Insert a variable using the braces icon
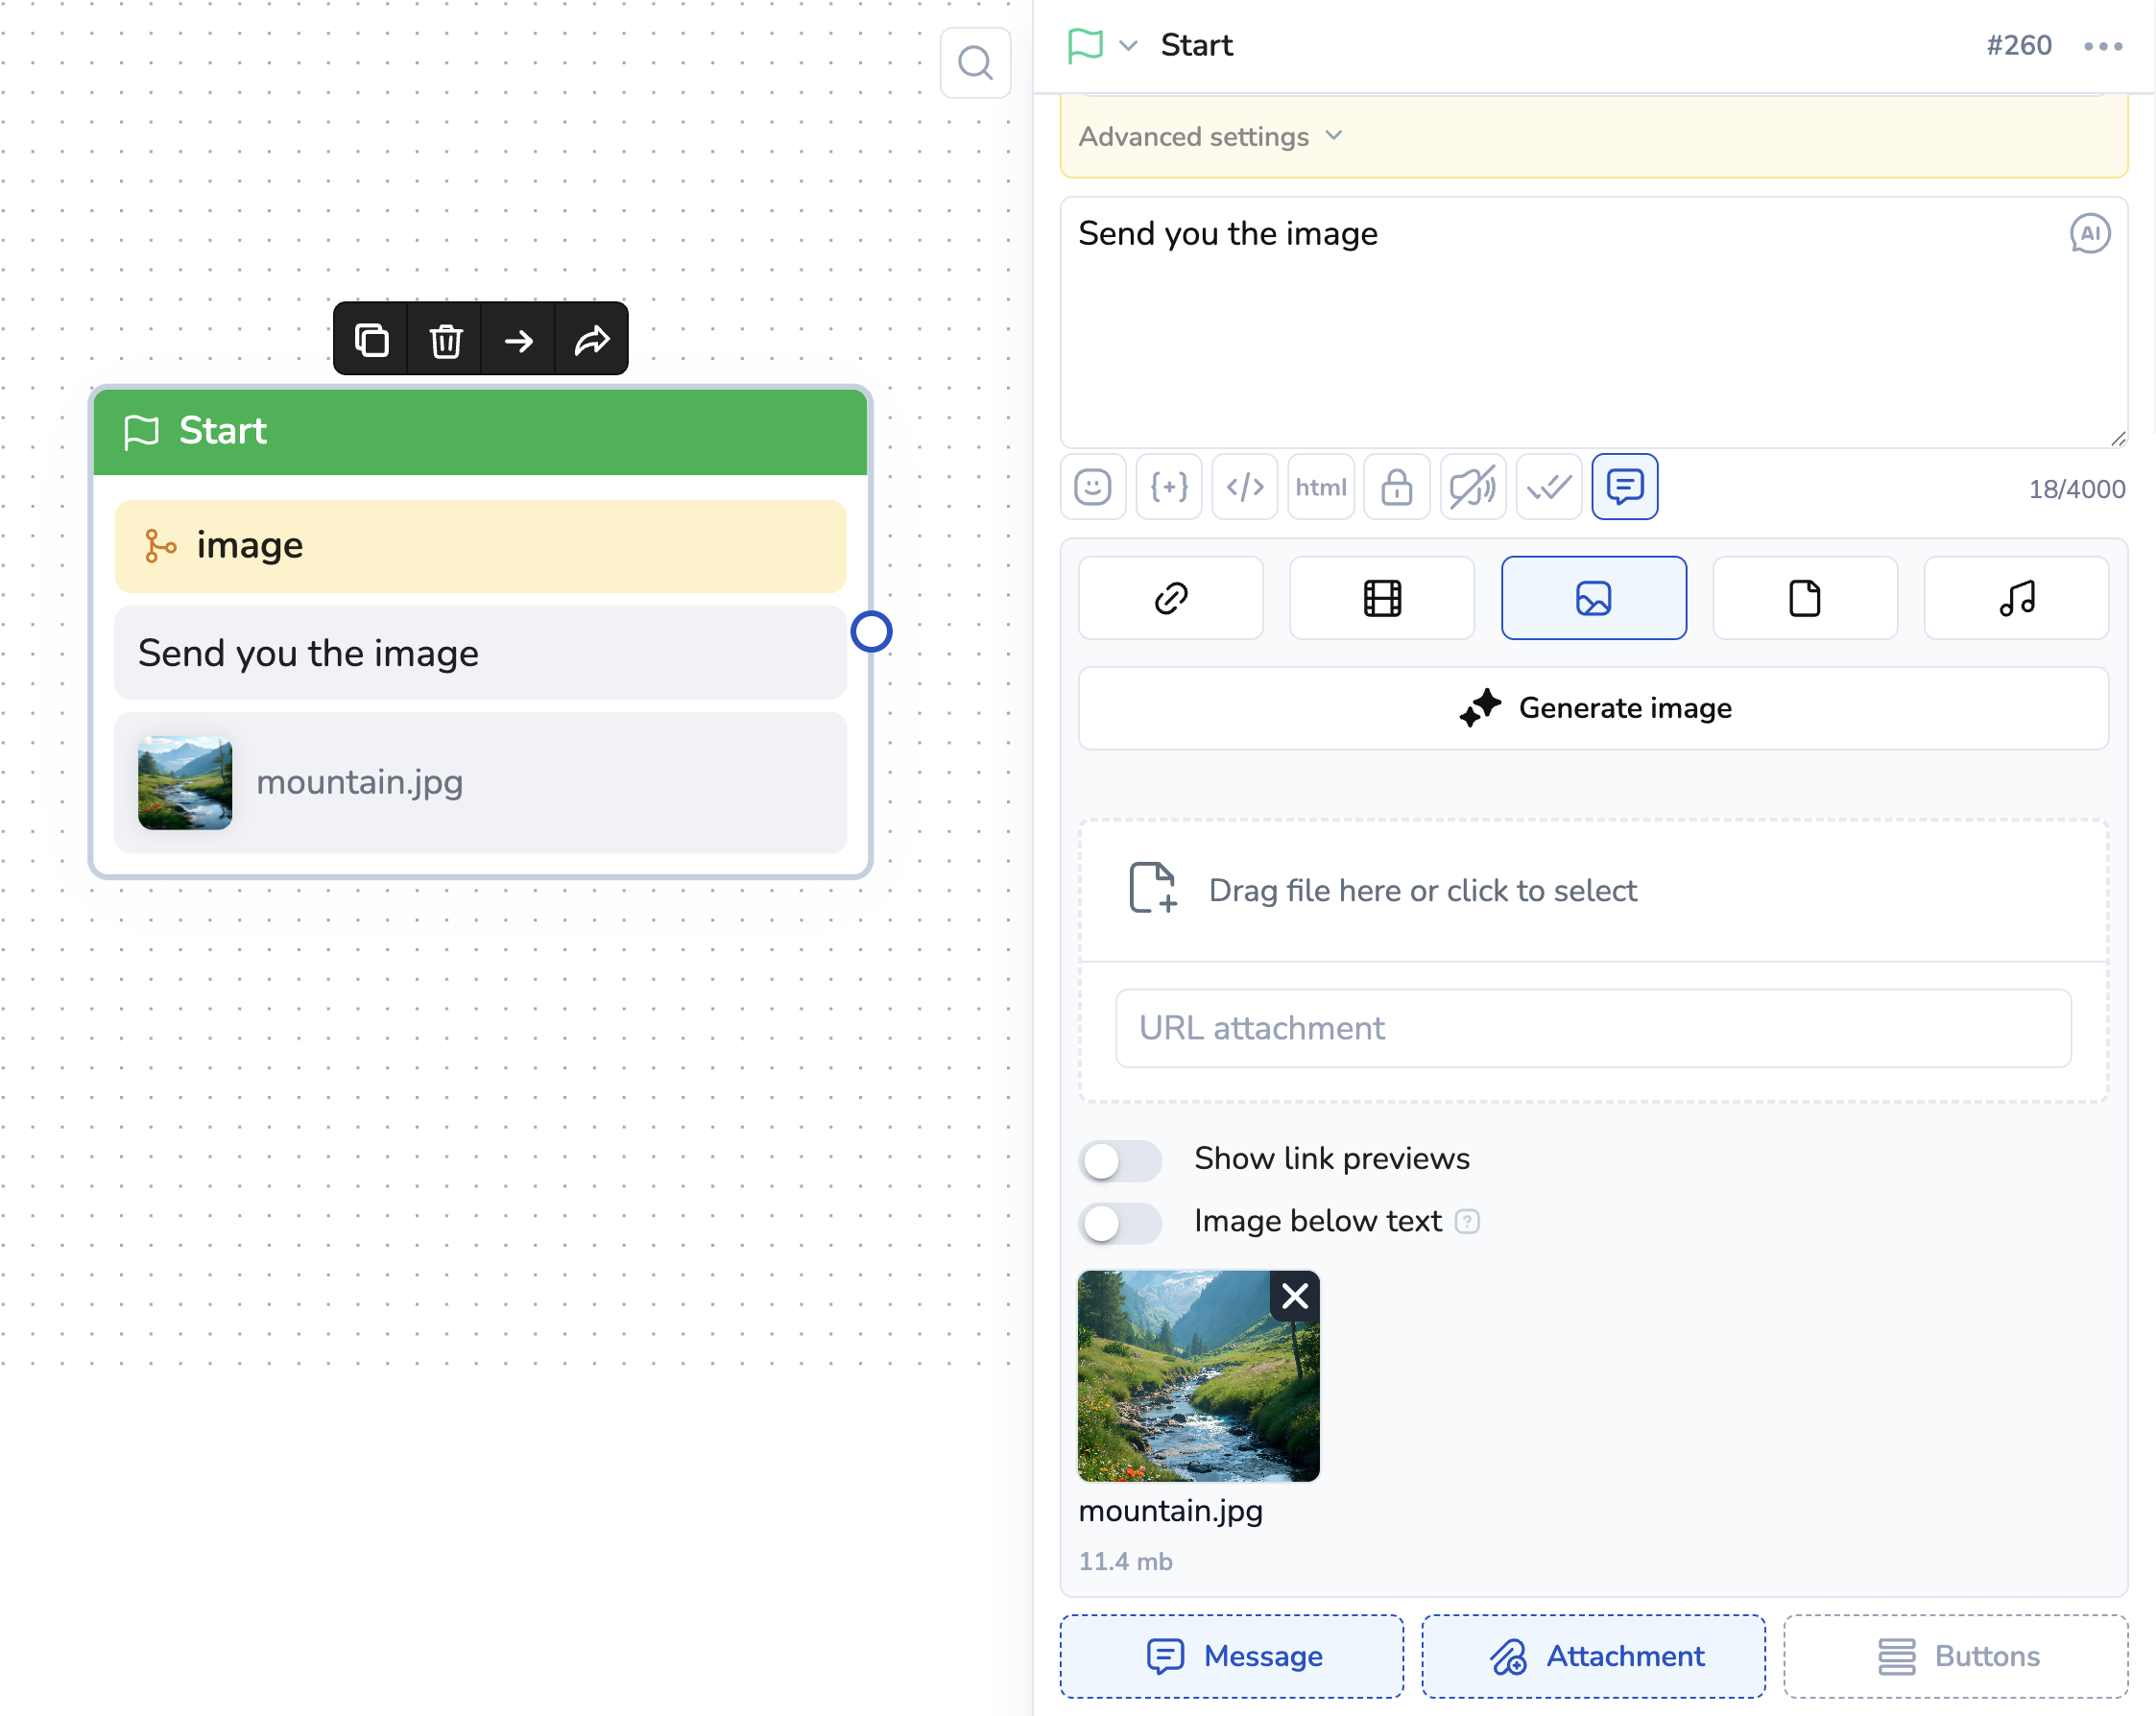2156x1716 pixels. click(1169, 487)
